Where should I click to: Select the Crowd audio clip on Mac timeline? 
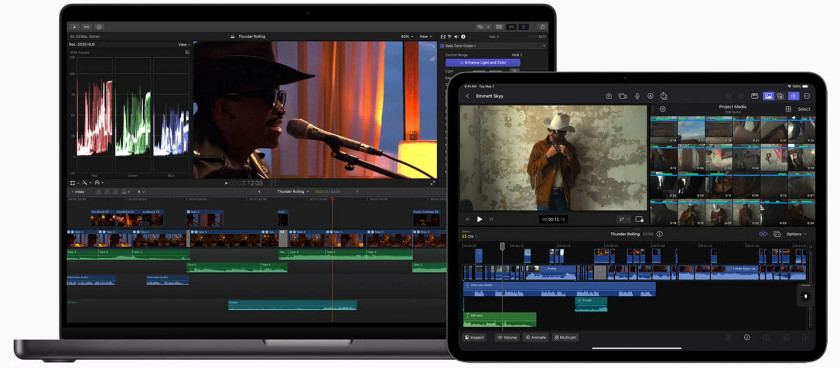tap(292, 305)
